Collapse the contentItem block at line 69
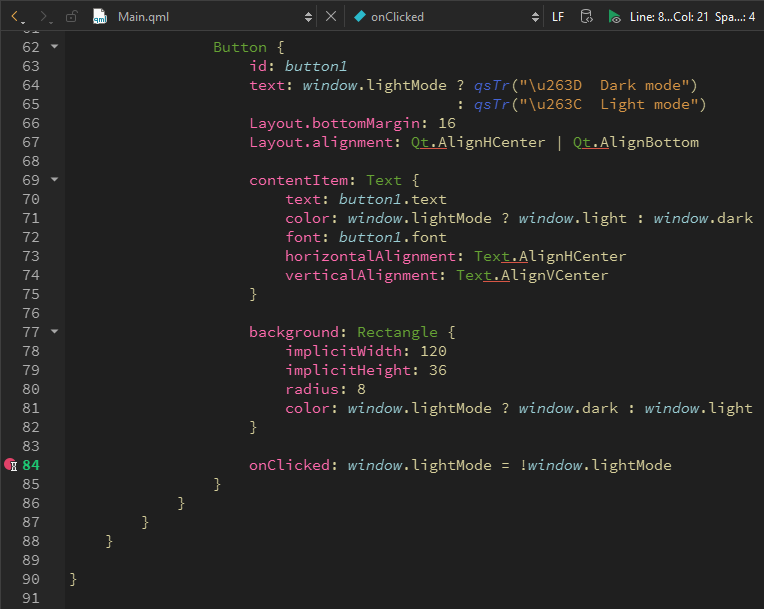This screenshot has height=609, width=764. [x=55, y=180]
